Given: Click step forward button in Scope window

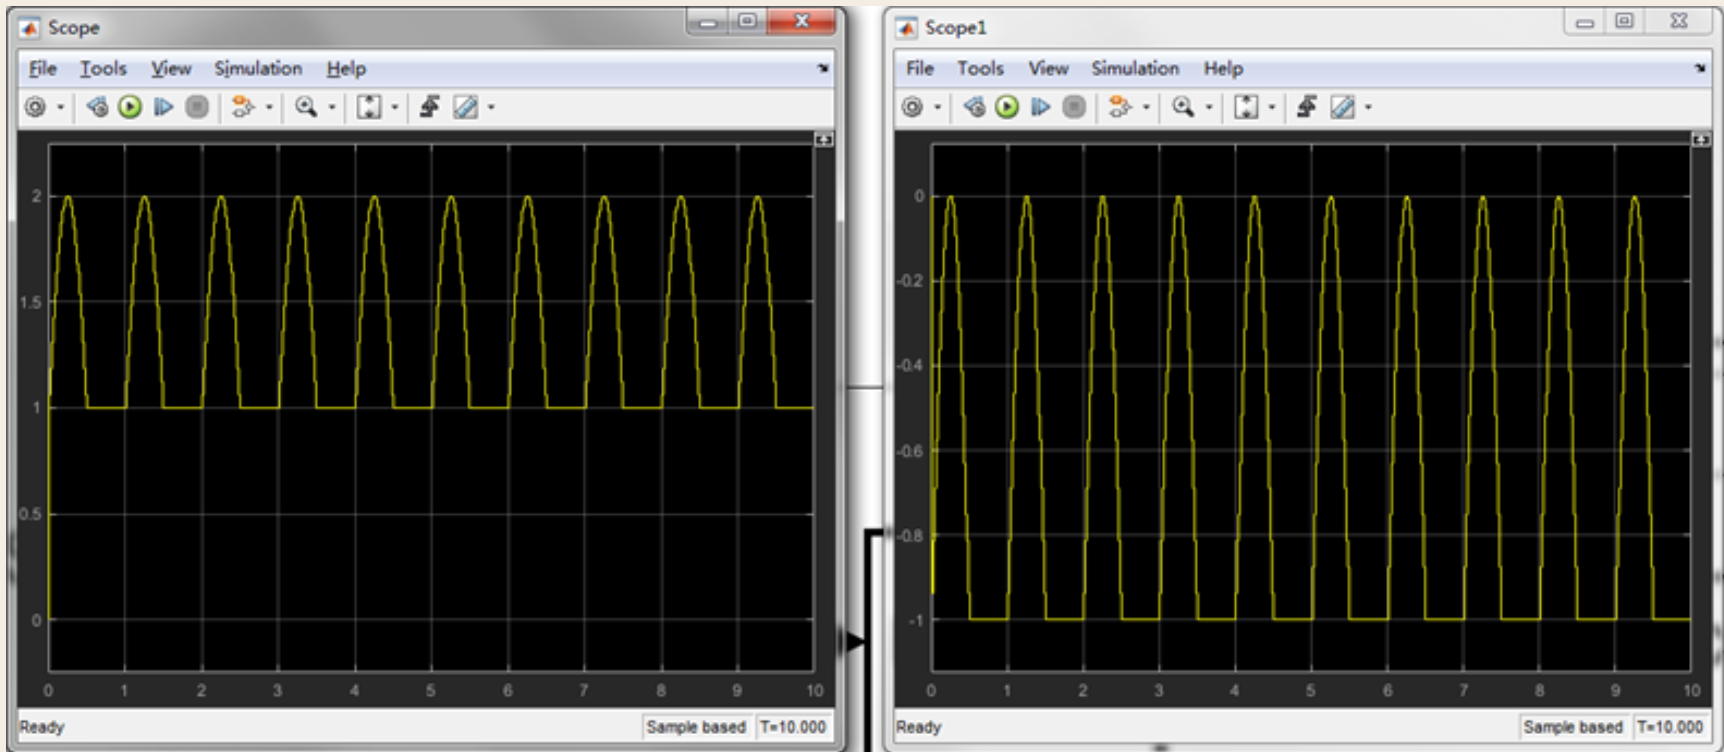Looking at the screenshot, I should tap(163, 107).
